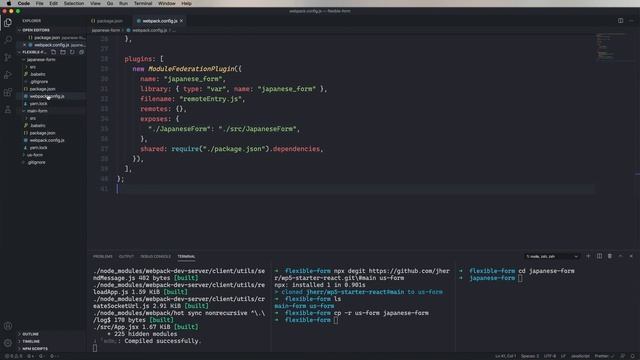
Task: Collapse the japanese-form folder
Action: coord(51,60)
